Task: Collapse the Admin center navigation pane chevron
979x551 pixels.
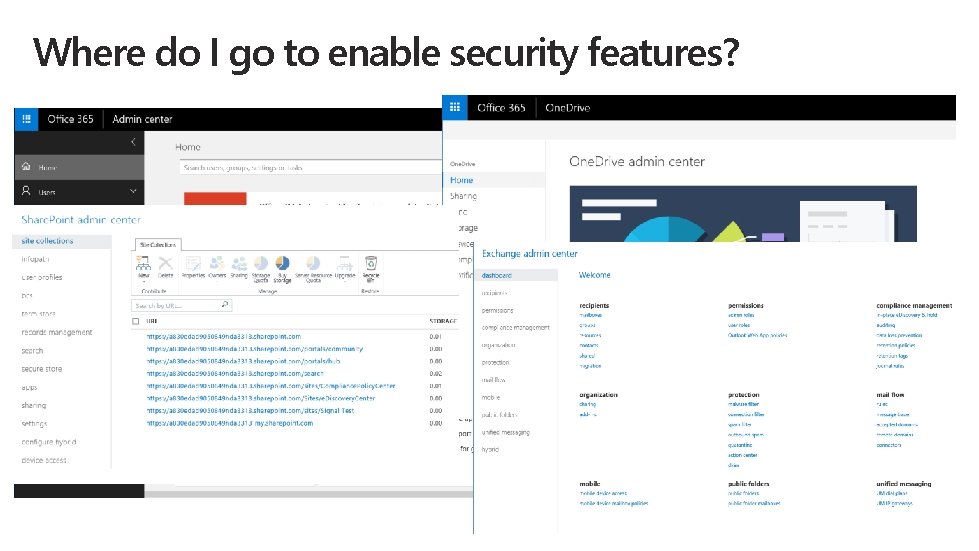Action: (x=133, y=142)
